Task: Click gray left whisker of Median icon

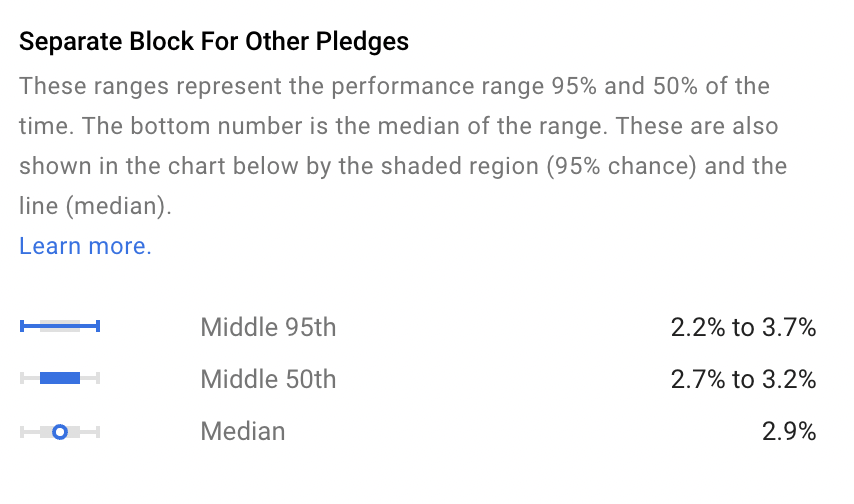Action: coord(28,432)
